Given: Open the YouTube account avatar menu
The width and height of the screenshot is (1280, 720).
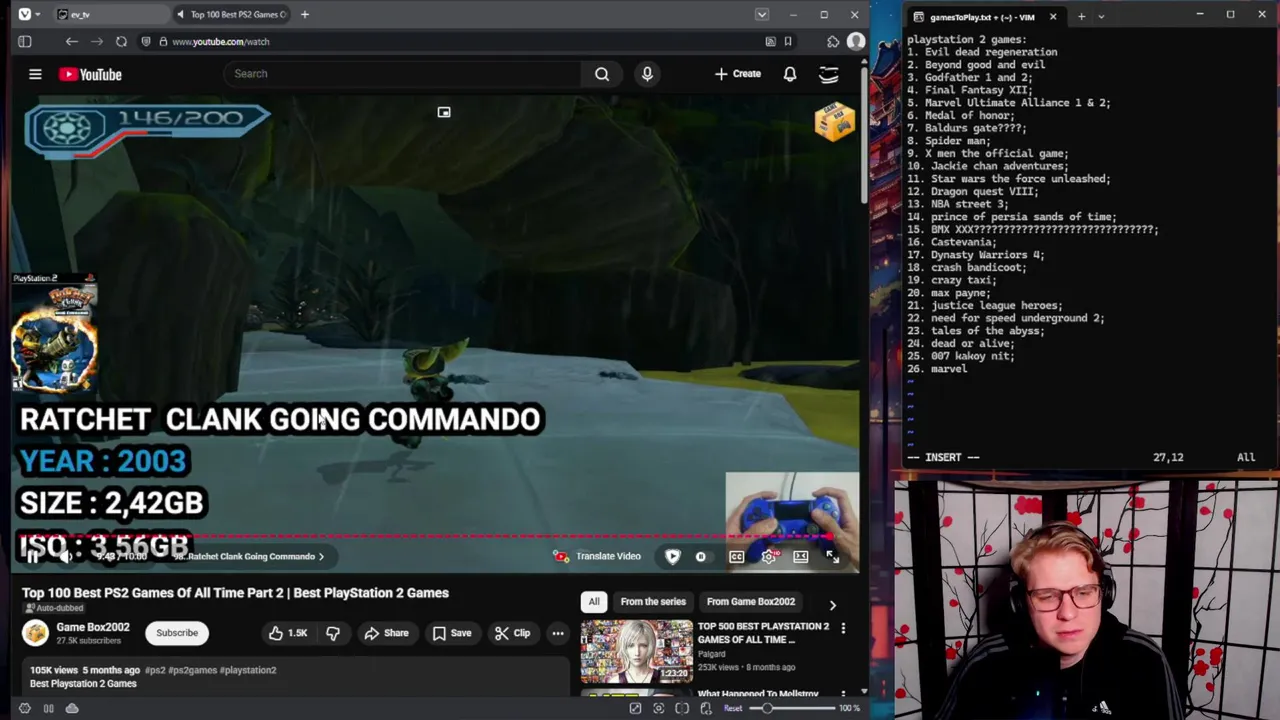Looking at the screenshot, I should pyautogui.click(x=829, y=74).
